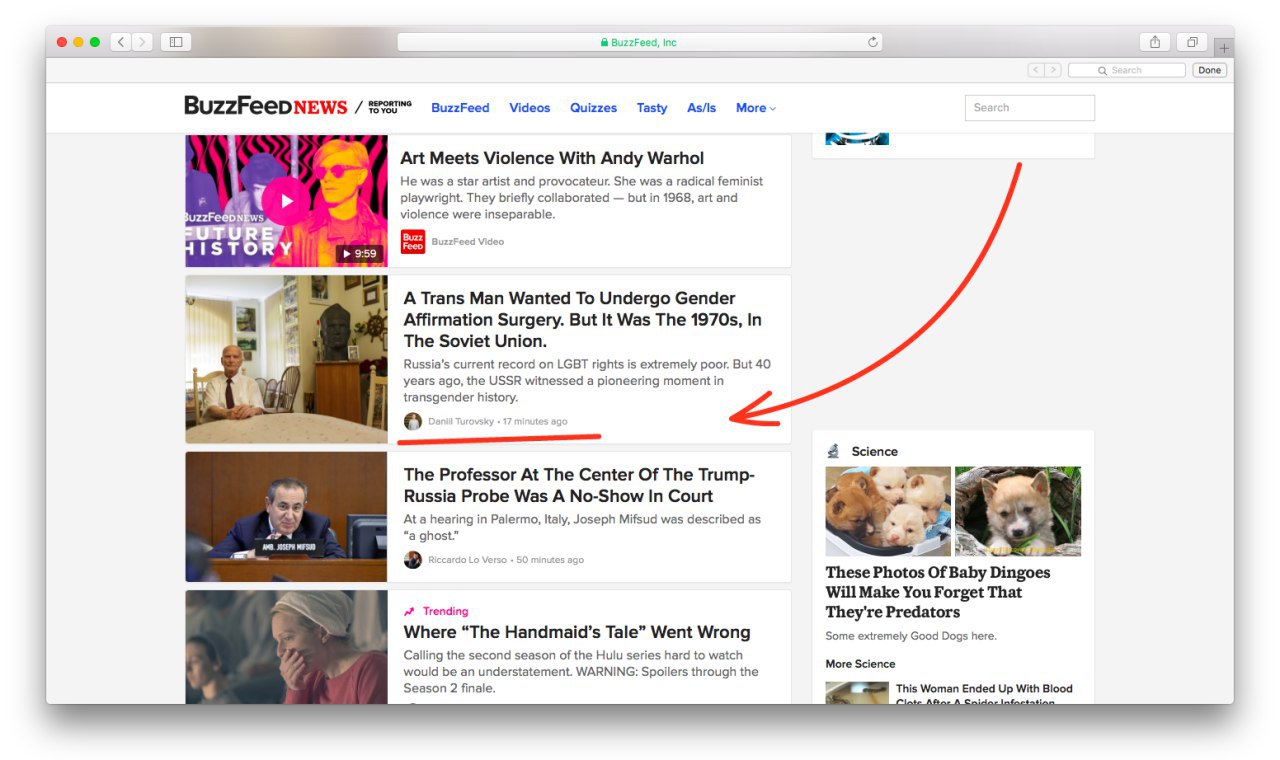Screen dimensions: 1280x760
Task: Open the Share menu icon
Action: tap(1155, 42)
